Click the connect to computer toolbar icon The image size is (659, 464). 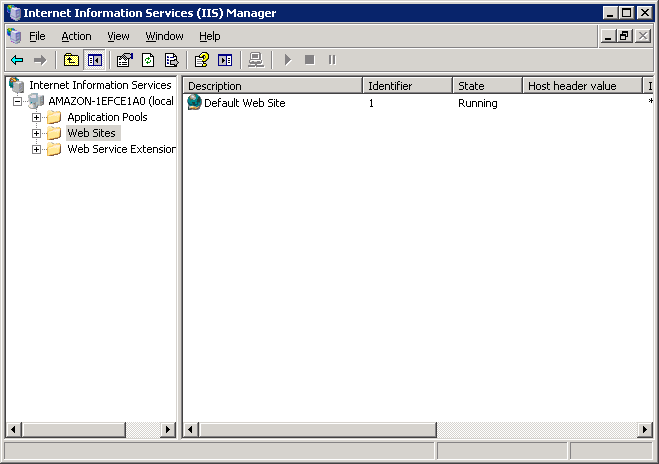256,60
